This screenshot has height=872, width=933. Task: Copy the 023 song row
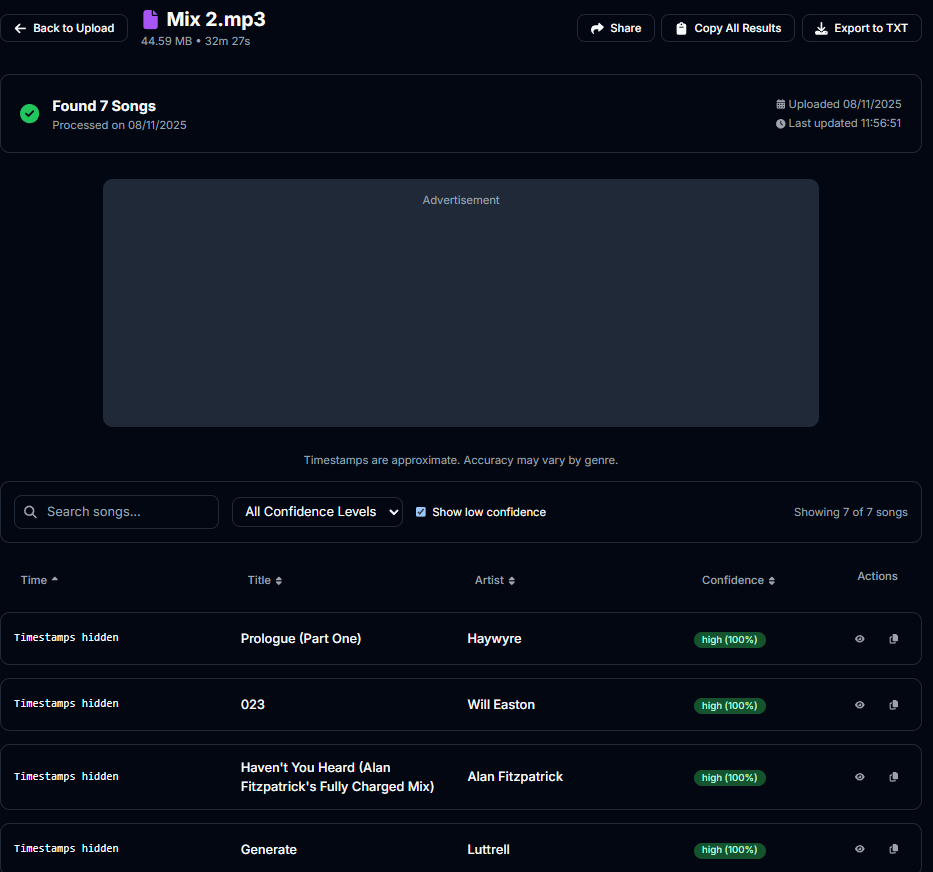point(893,705)
